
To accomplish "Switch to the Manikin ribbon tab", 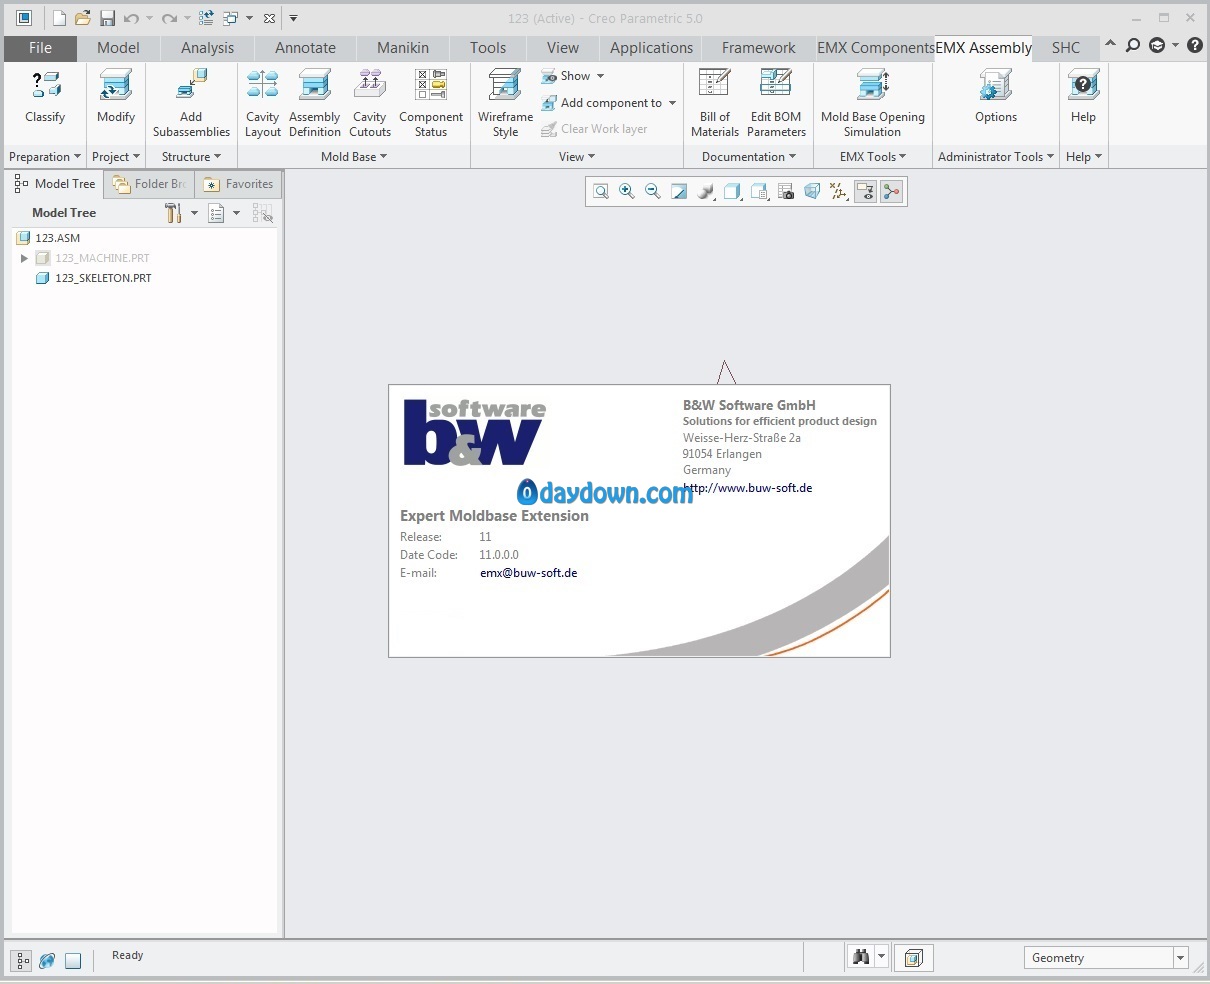I will tap(403, 48).
